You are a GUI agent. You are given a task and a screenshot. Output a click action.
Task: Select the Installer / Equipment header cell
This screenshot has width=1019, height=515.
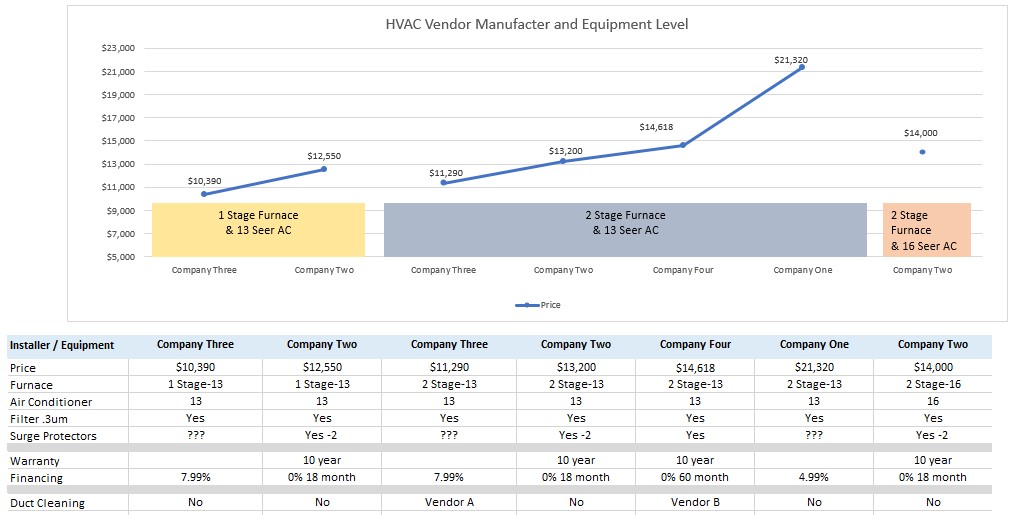[62, 345]
